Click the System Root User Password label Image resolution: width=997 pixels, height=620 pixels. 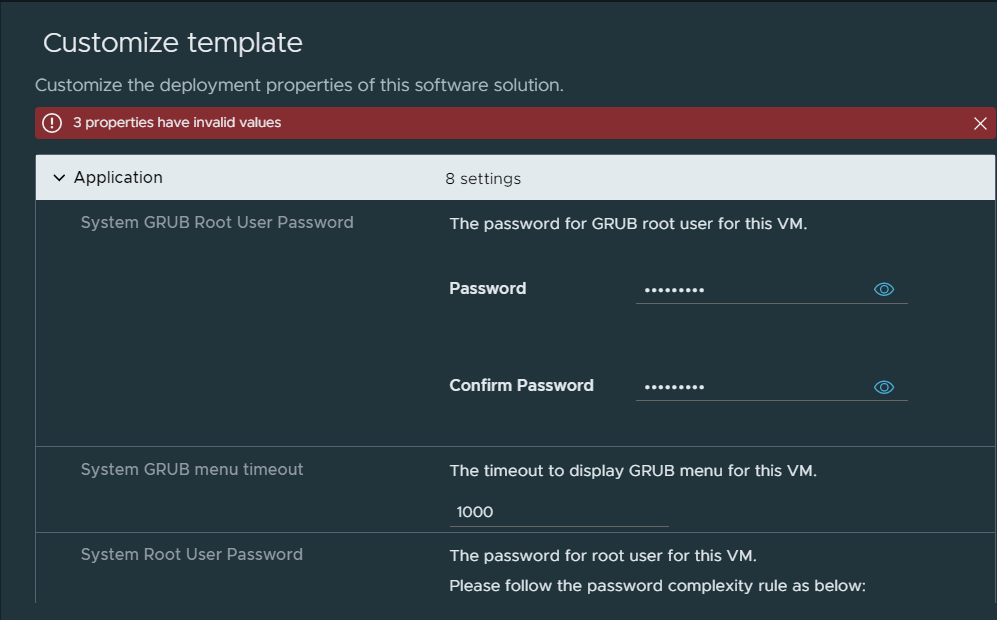(x=191, y=555)
